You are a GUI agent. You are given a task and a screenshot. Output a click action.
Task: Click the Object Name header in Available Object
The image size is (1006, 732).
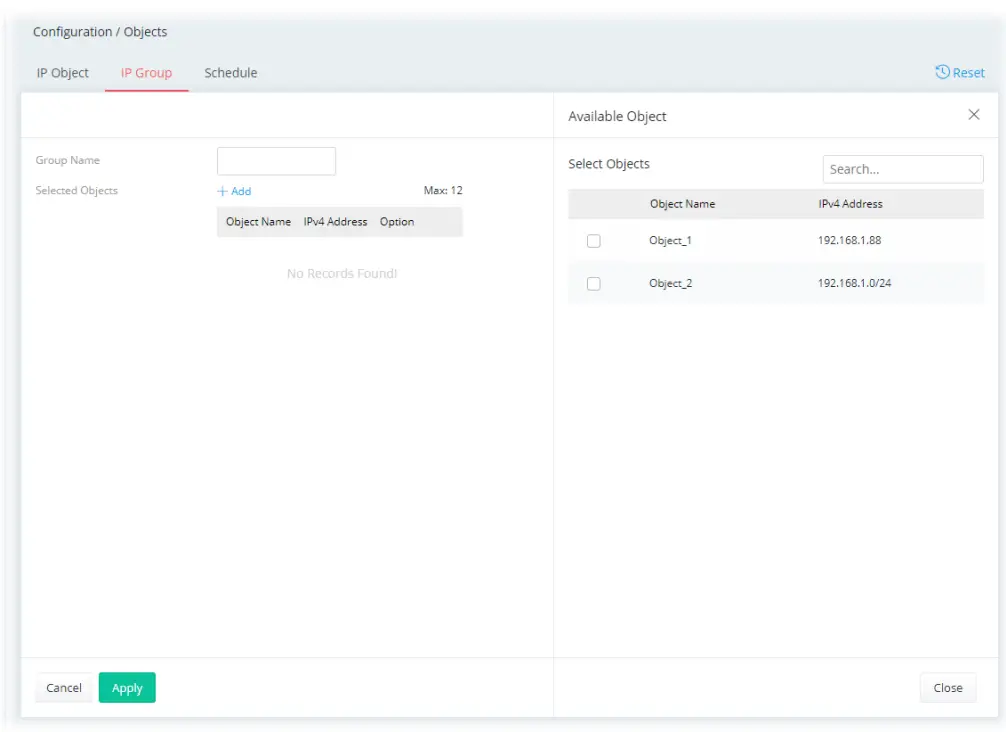point(682,204)
